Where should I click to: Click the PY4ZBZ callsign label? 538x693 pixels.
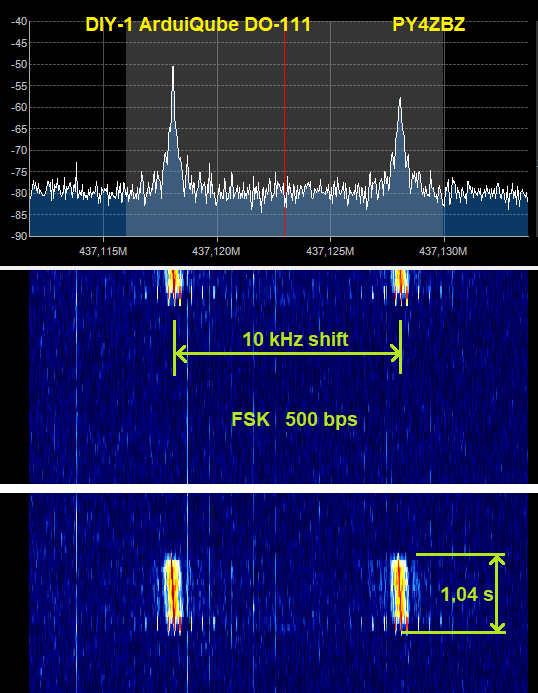coord(429,24)
